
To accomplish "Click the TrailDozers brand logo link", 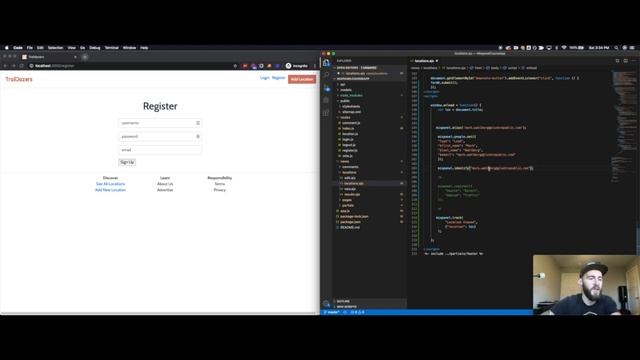I will click(x=19, y=79).
